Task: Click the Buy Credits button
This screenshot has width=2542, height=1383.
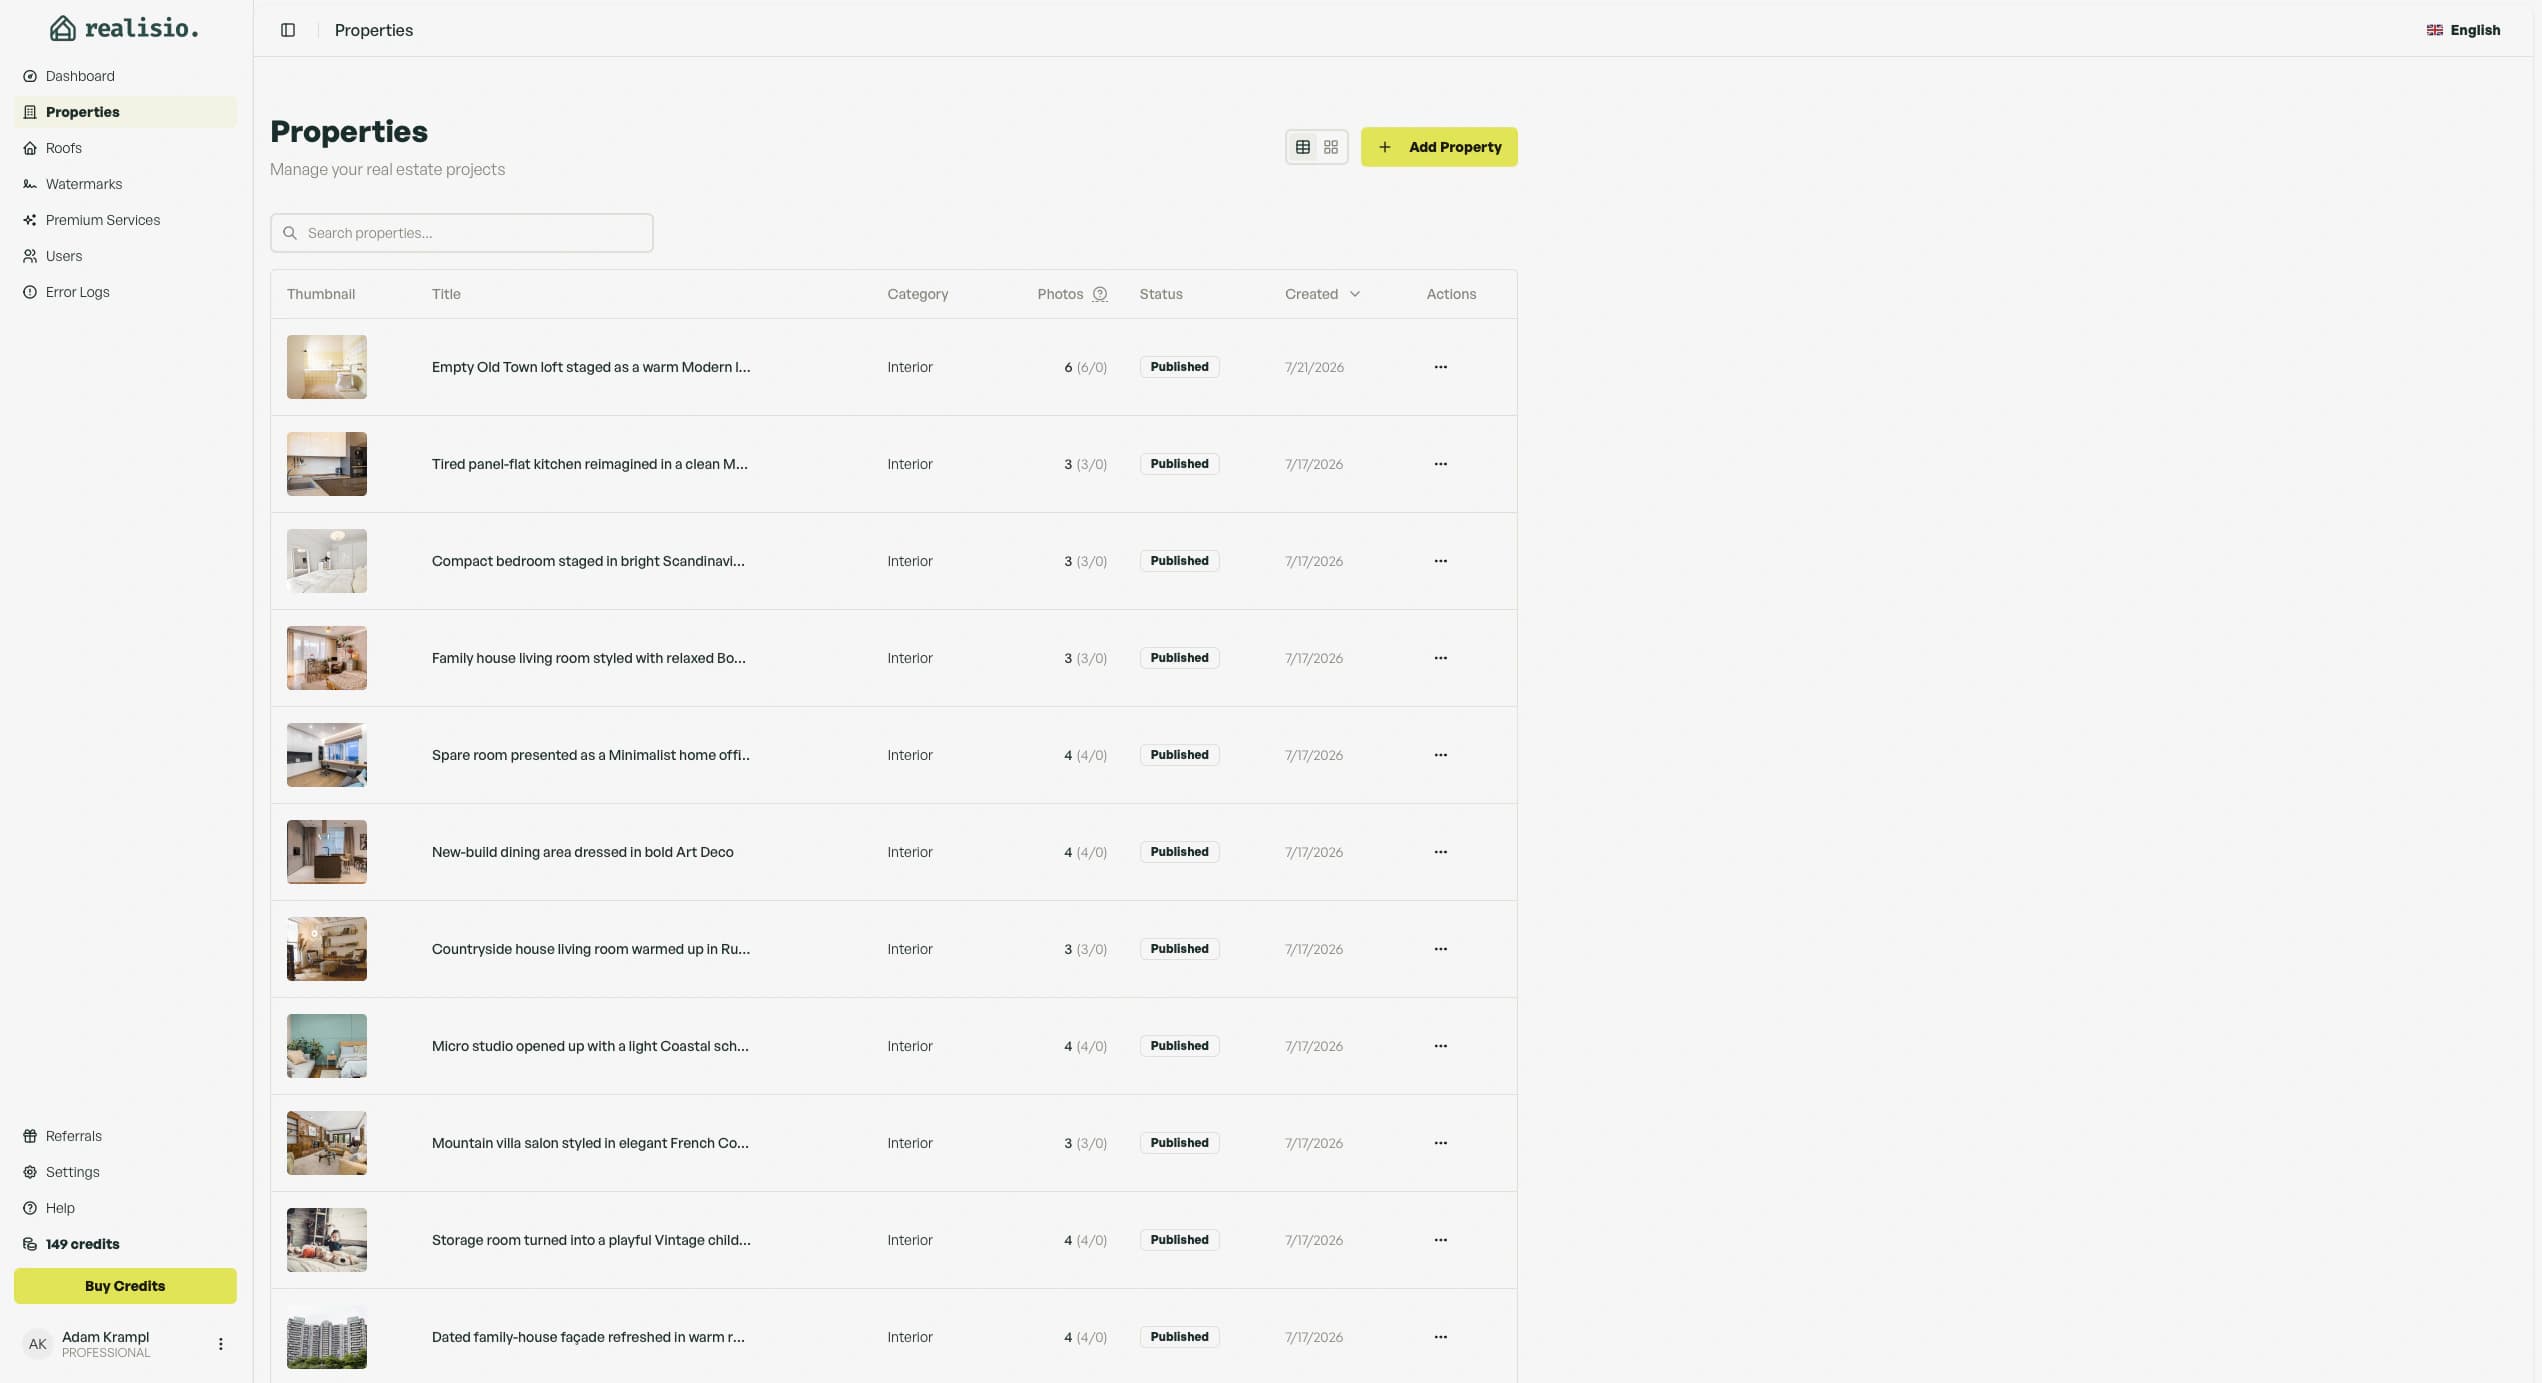Action: pyautogui.click(x=125, y=1286)
